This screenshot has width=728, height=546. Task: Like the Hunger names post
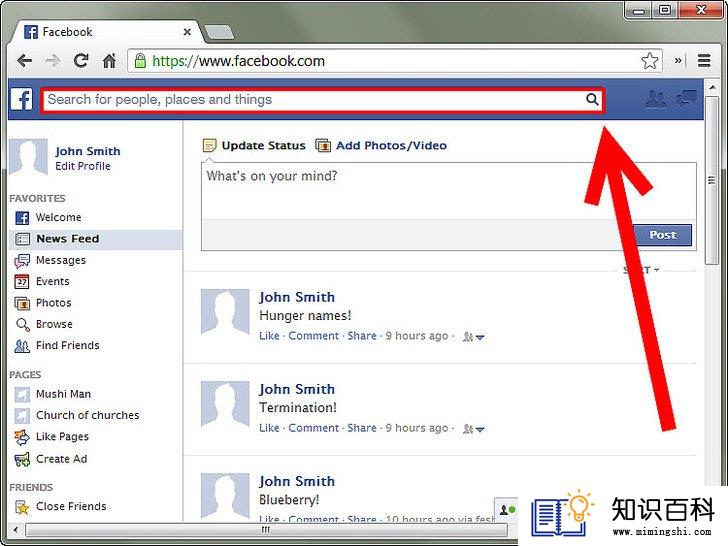point(269,336)
